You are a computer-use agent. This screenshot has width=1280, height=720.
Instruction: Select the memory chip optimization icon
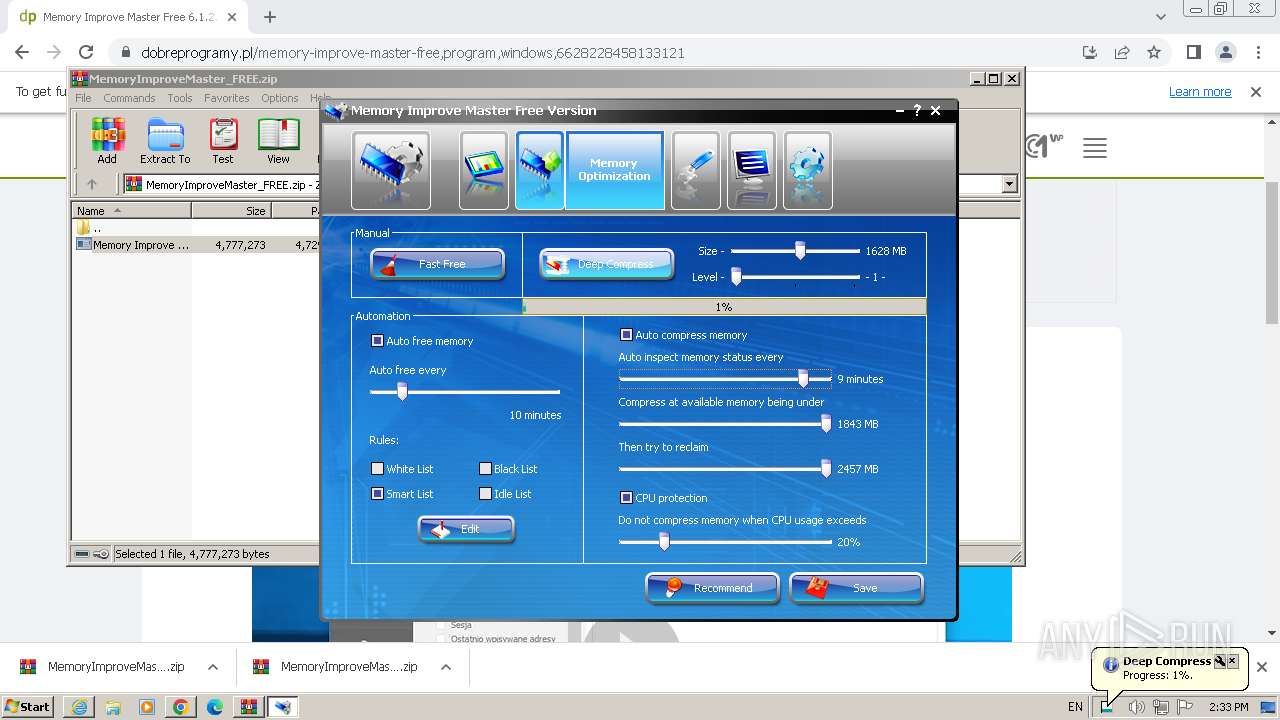pos(540,170)
